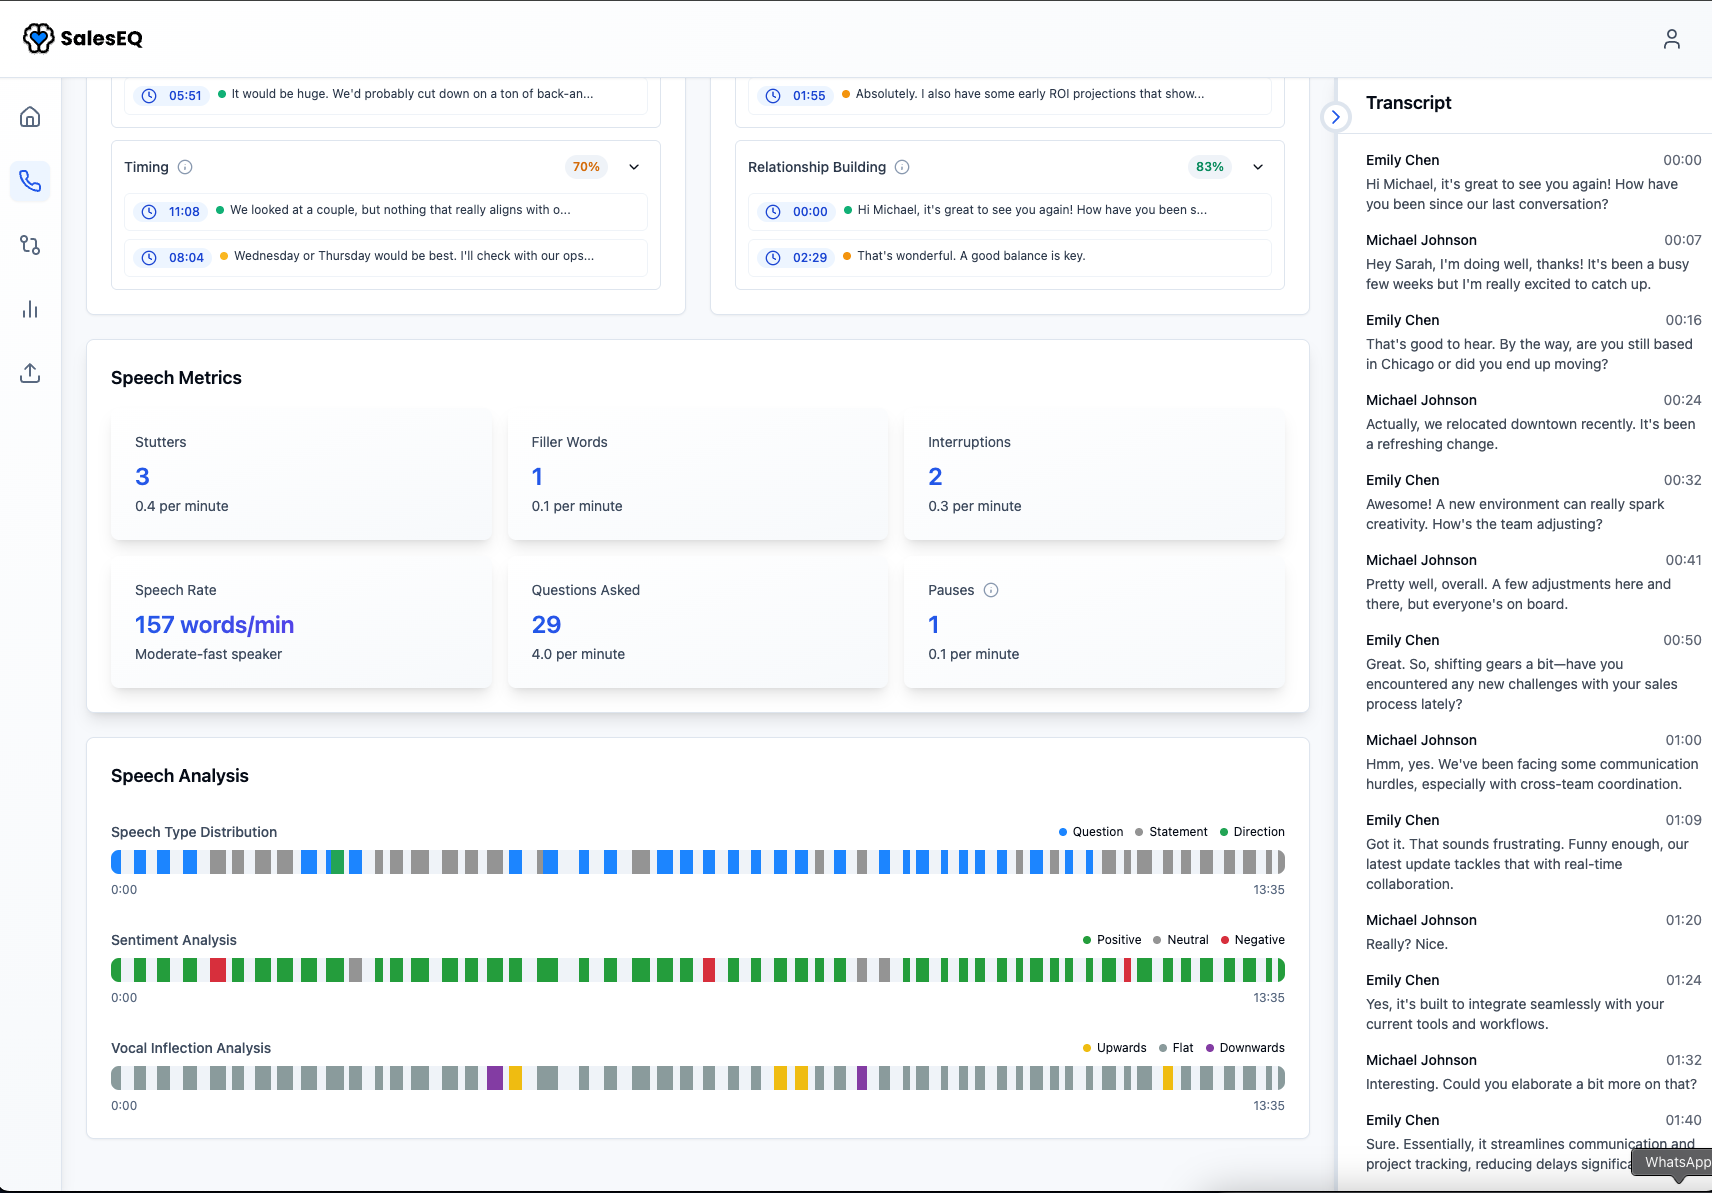
Task: Click the first red segment in Sentiment timeline
Action: [x=218, y=970]
